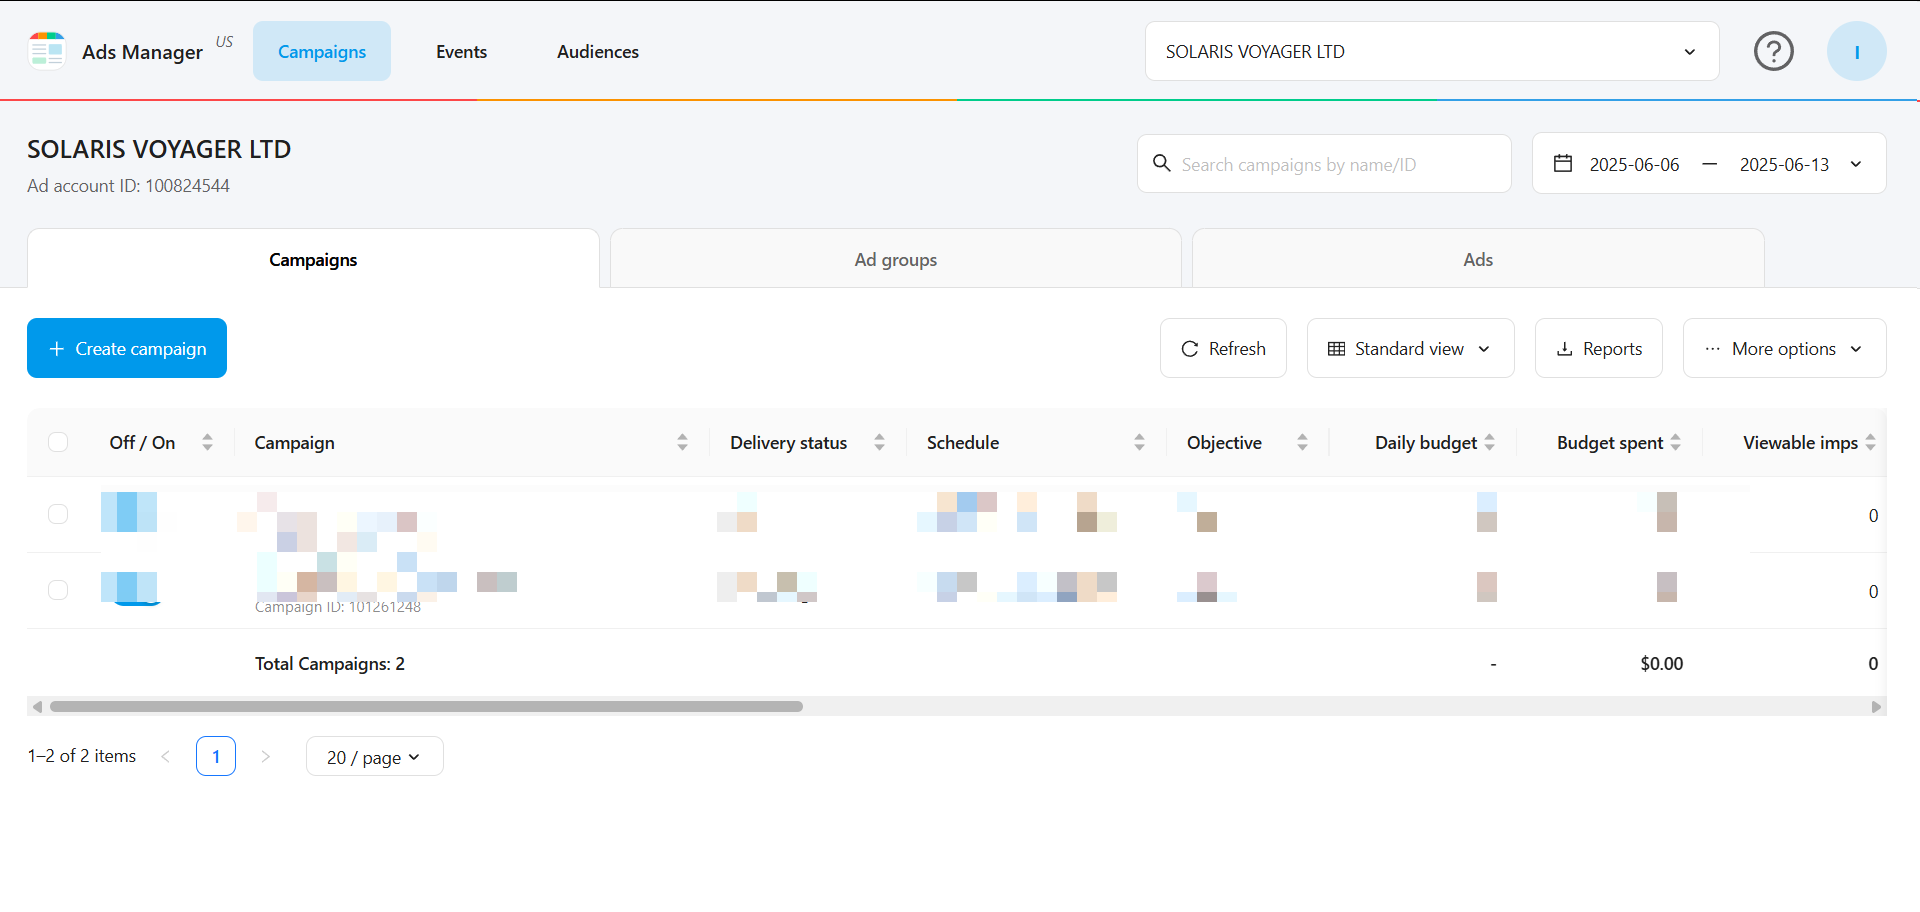
Task: Sort by Delivery status column arrows
Action: (x=879, y=442)
